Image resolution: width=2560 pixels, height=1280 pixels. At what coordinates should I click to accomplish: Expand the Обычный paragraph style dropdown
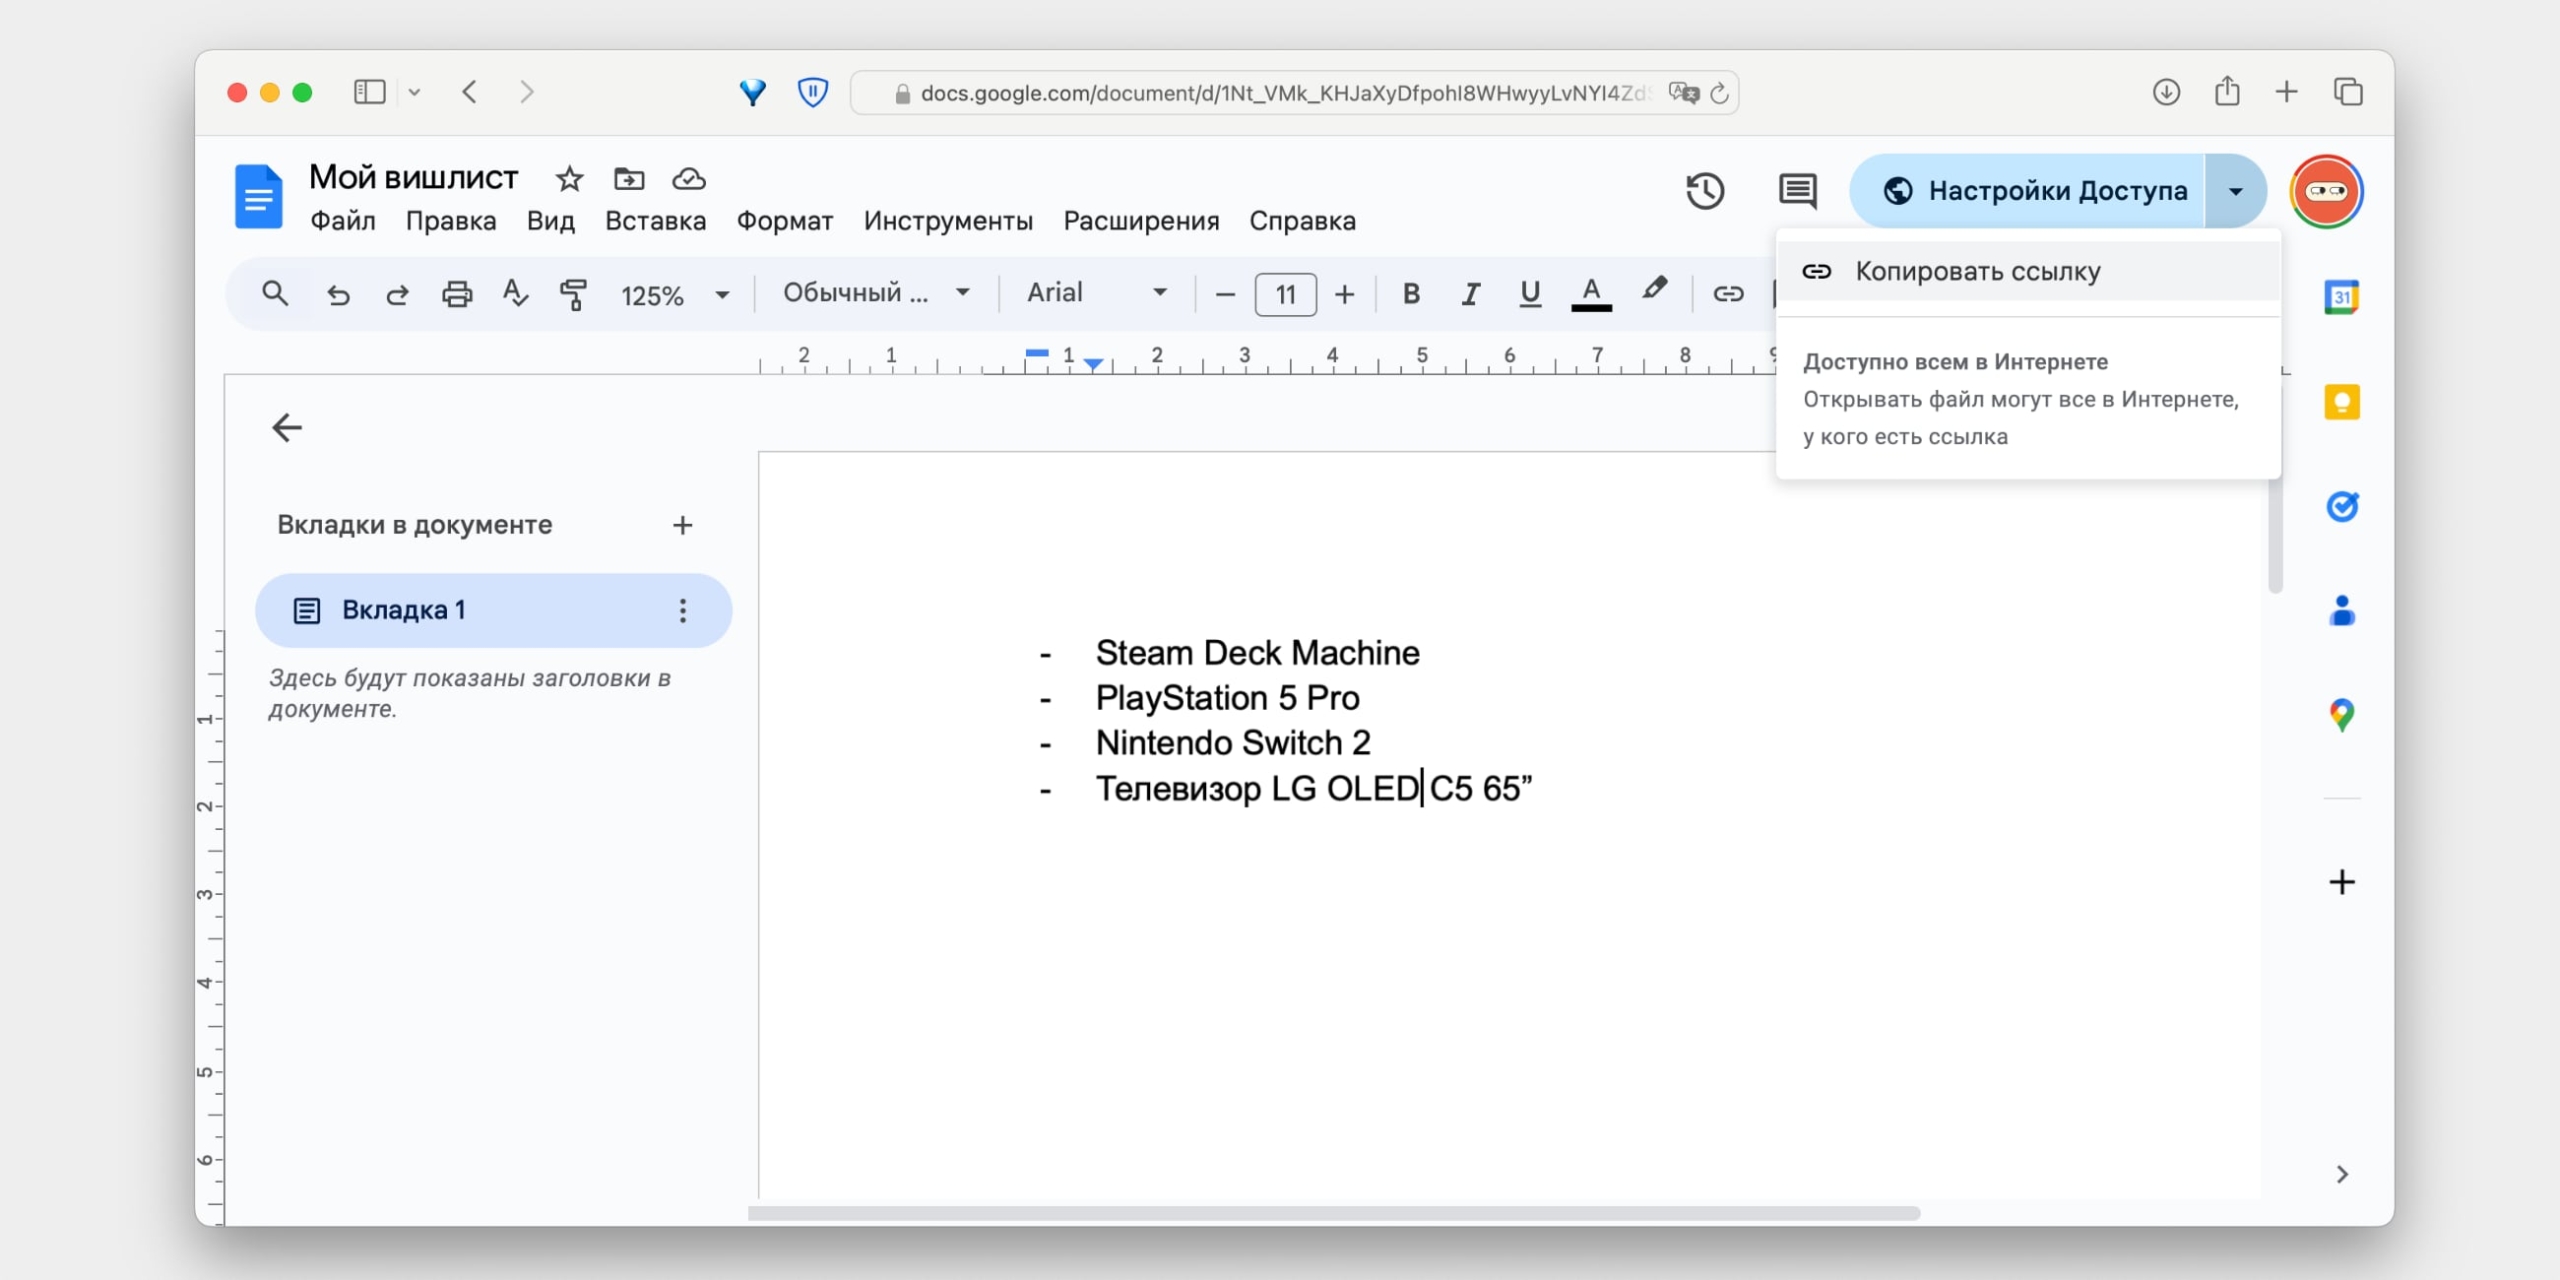[x=876, y=293]
